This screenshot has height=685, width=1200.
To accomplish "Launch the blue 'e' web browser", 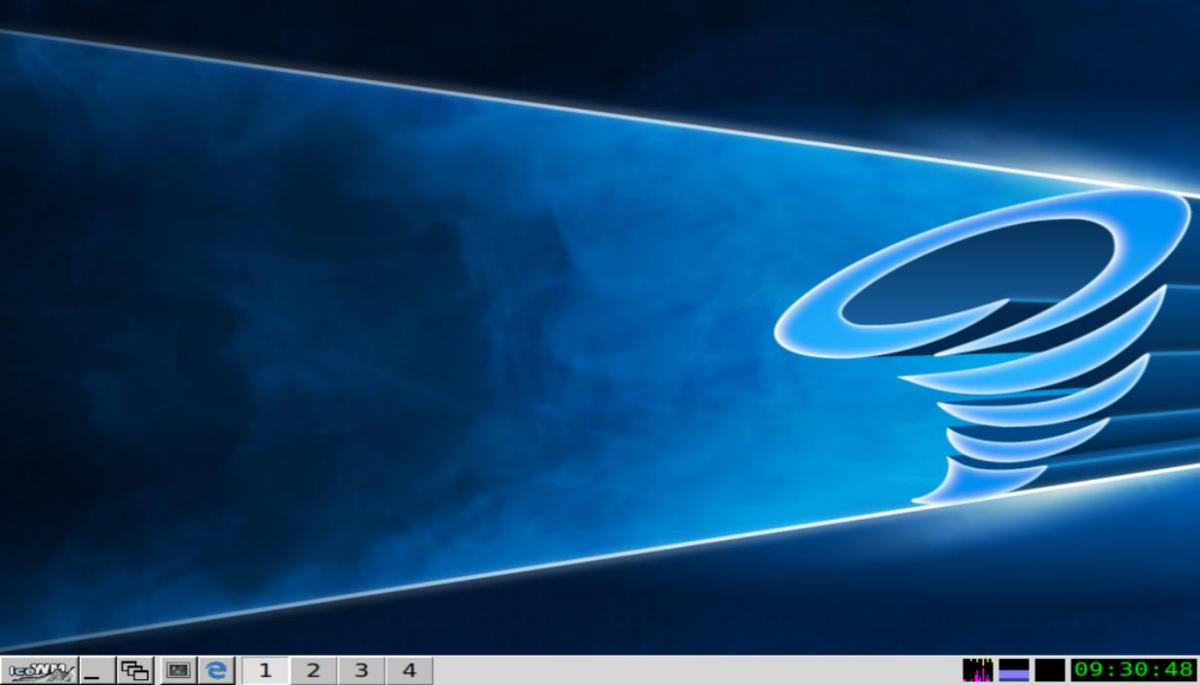I will coord(216,670).
